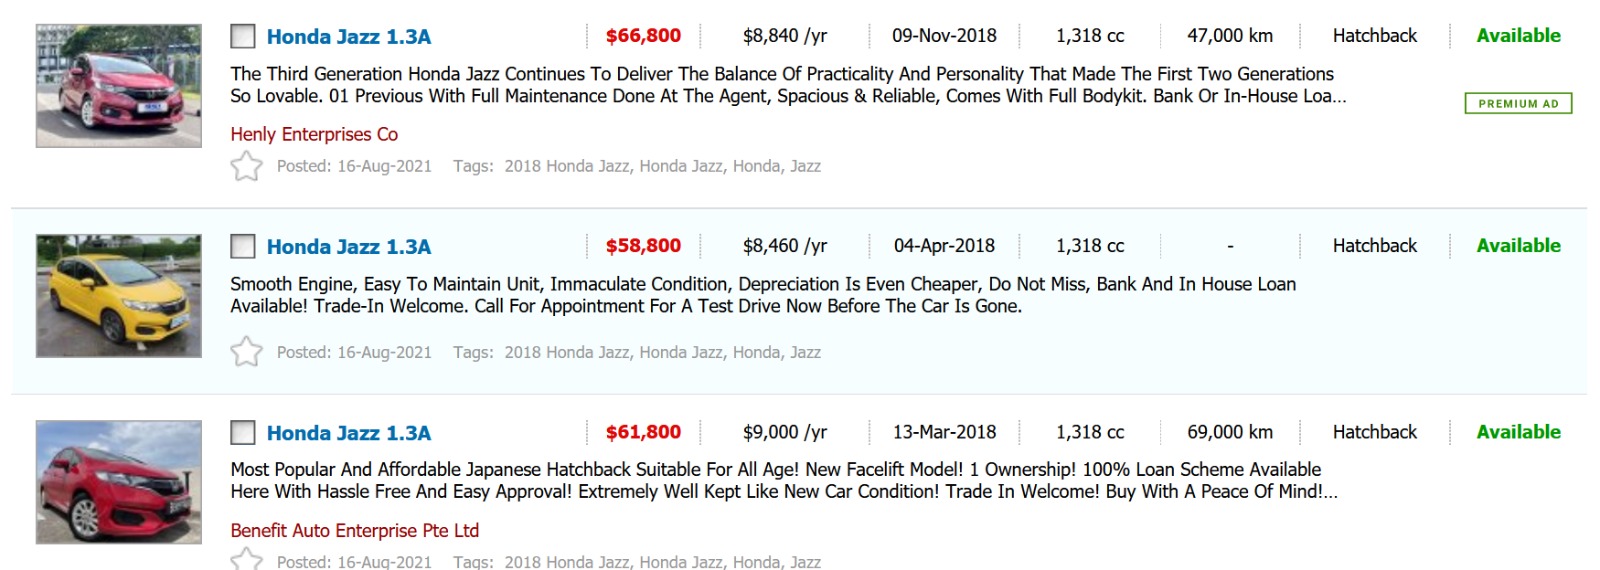
Task: Click the Premium Ad badge
Action: [x=1517, y=103]
